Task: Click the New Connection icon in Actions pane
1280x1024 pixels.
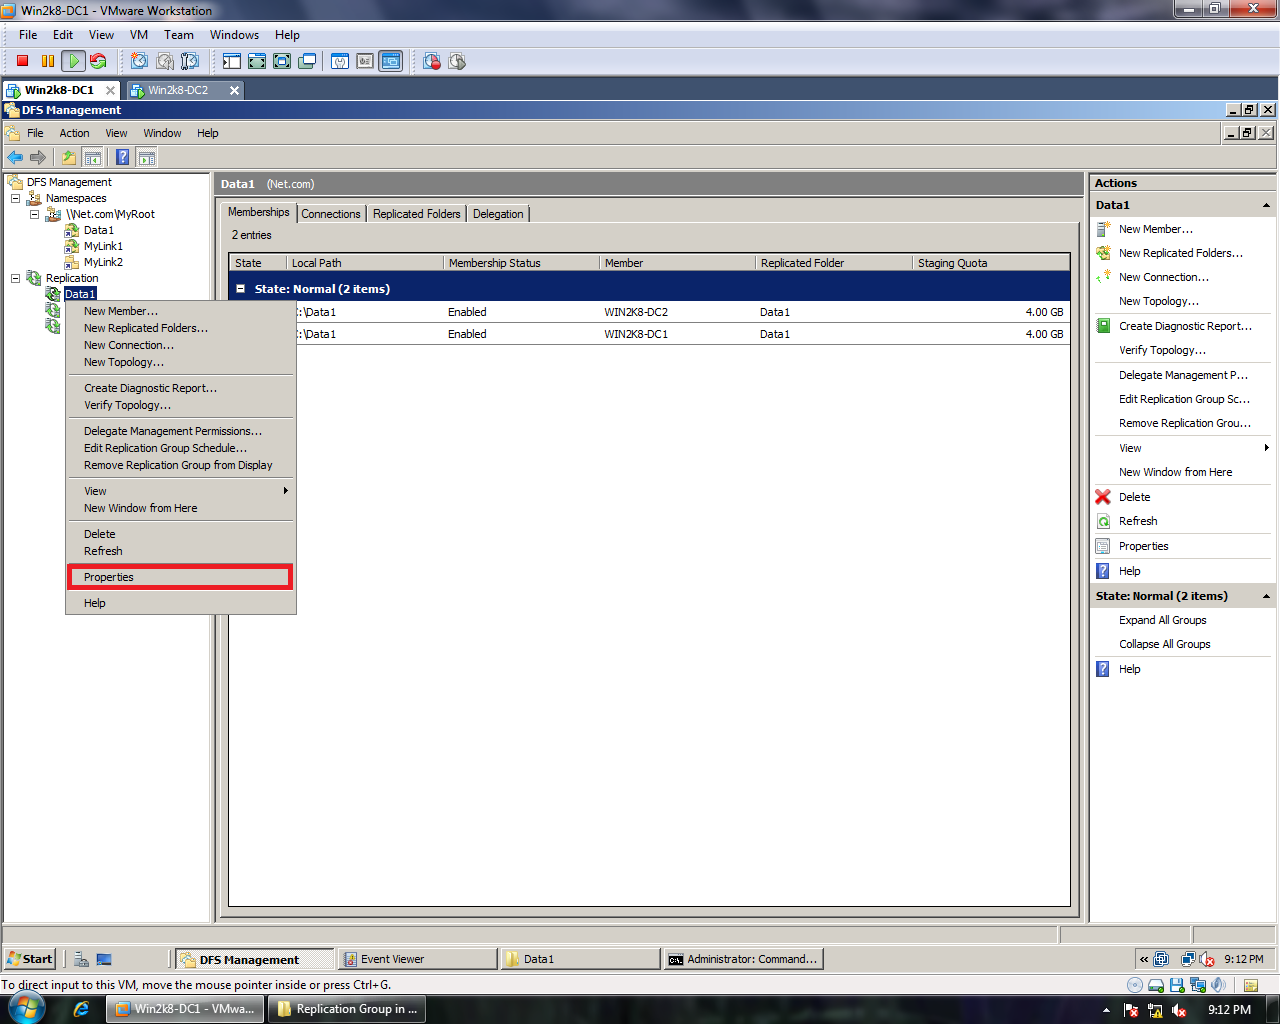Action: click(x=1104, y=277)
